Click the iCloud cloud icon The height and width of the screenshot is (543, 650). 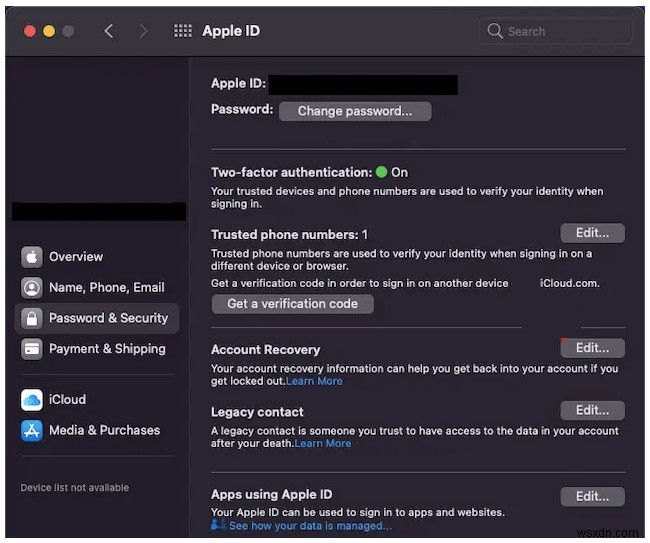click(x=32, y=400)
